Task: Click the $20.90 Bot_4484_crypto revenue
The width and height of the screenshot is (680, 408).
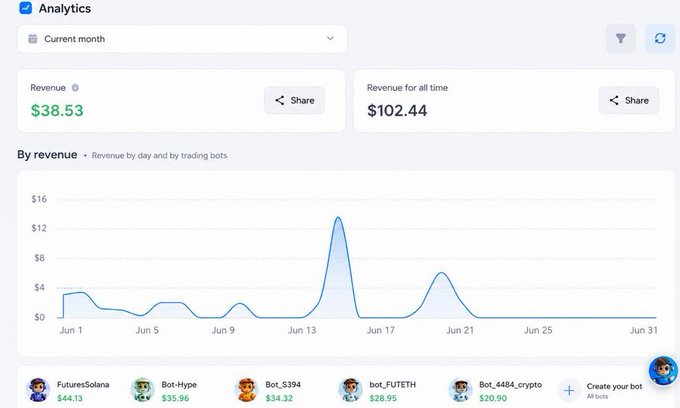Action: pos(493,398)
